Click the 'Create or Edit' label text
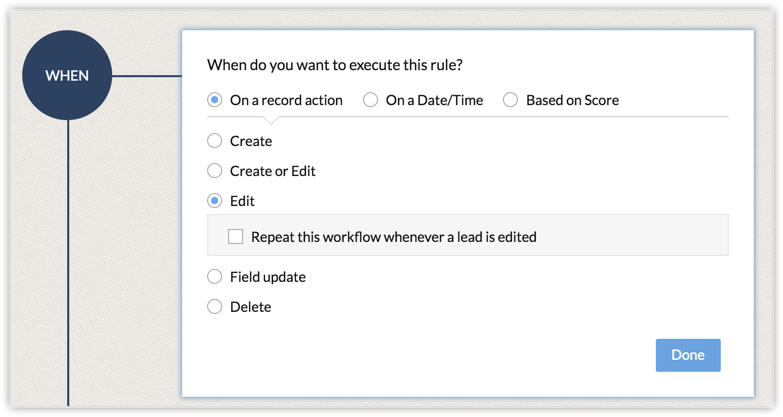The height and width of the screenshot is (417, 783). pos(273,171)
